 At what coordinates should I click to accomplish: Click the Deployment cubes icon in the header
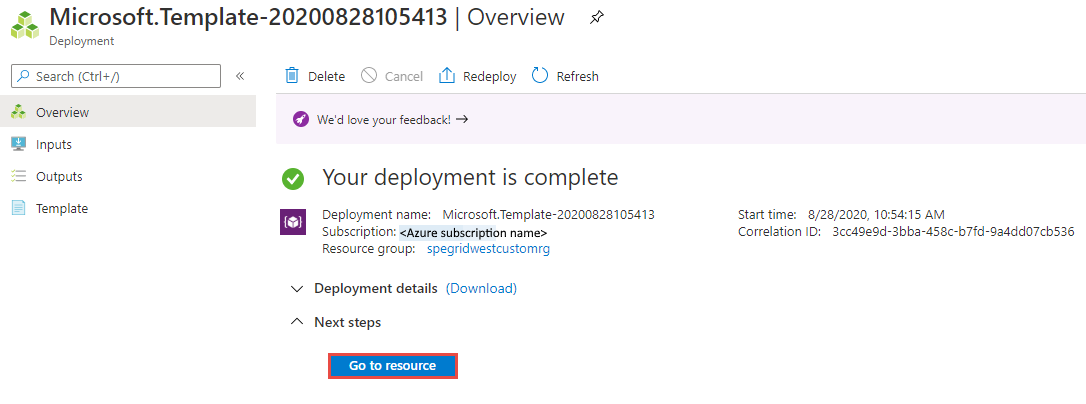click(23, 24)
